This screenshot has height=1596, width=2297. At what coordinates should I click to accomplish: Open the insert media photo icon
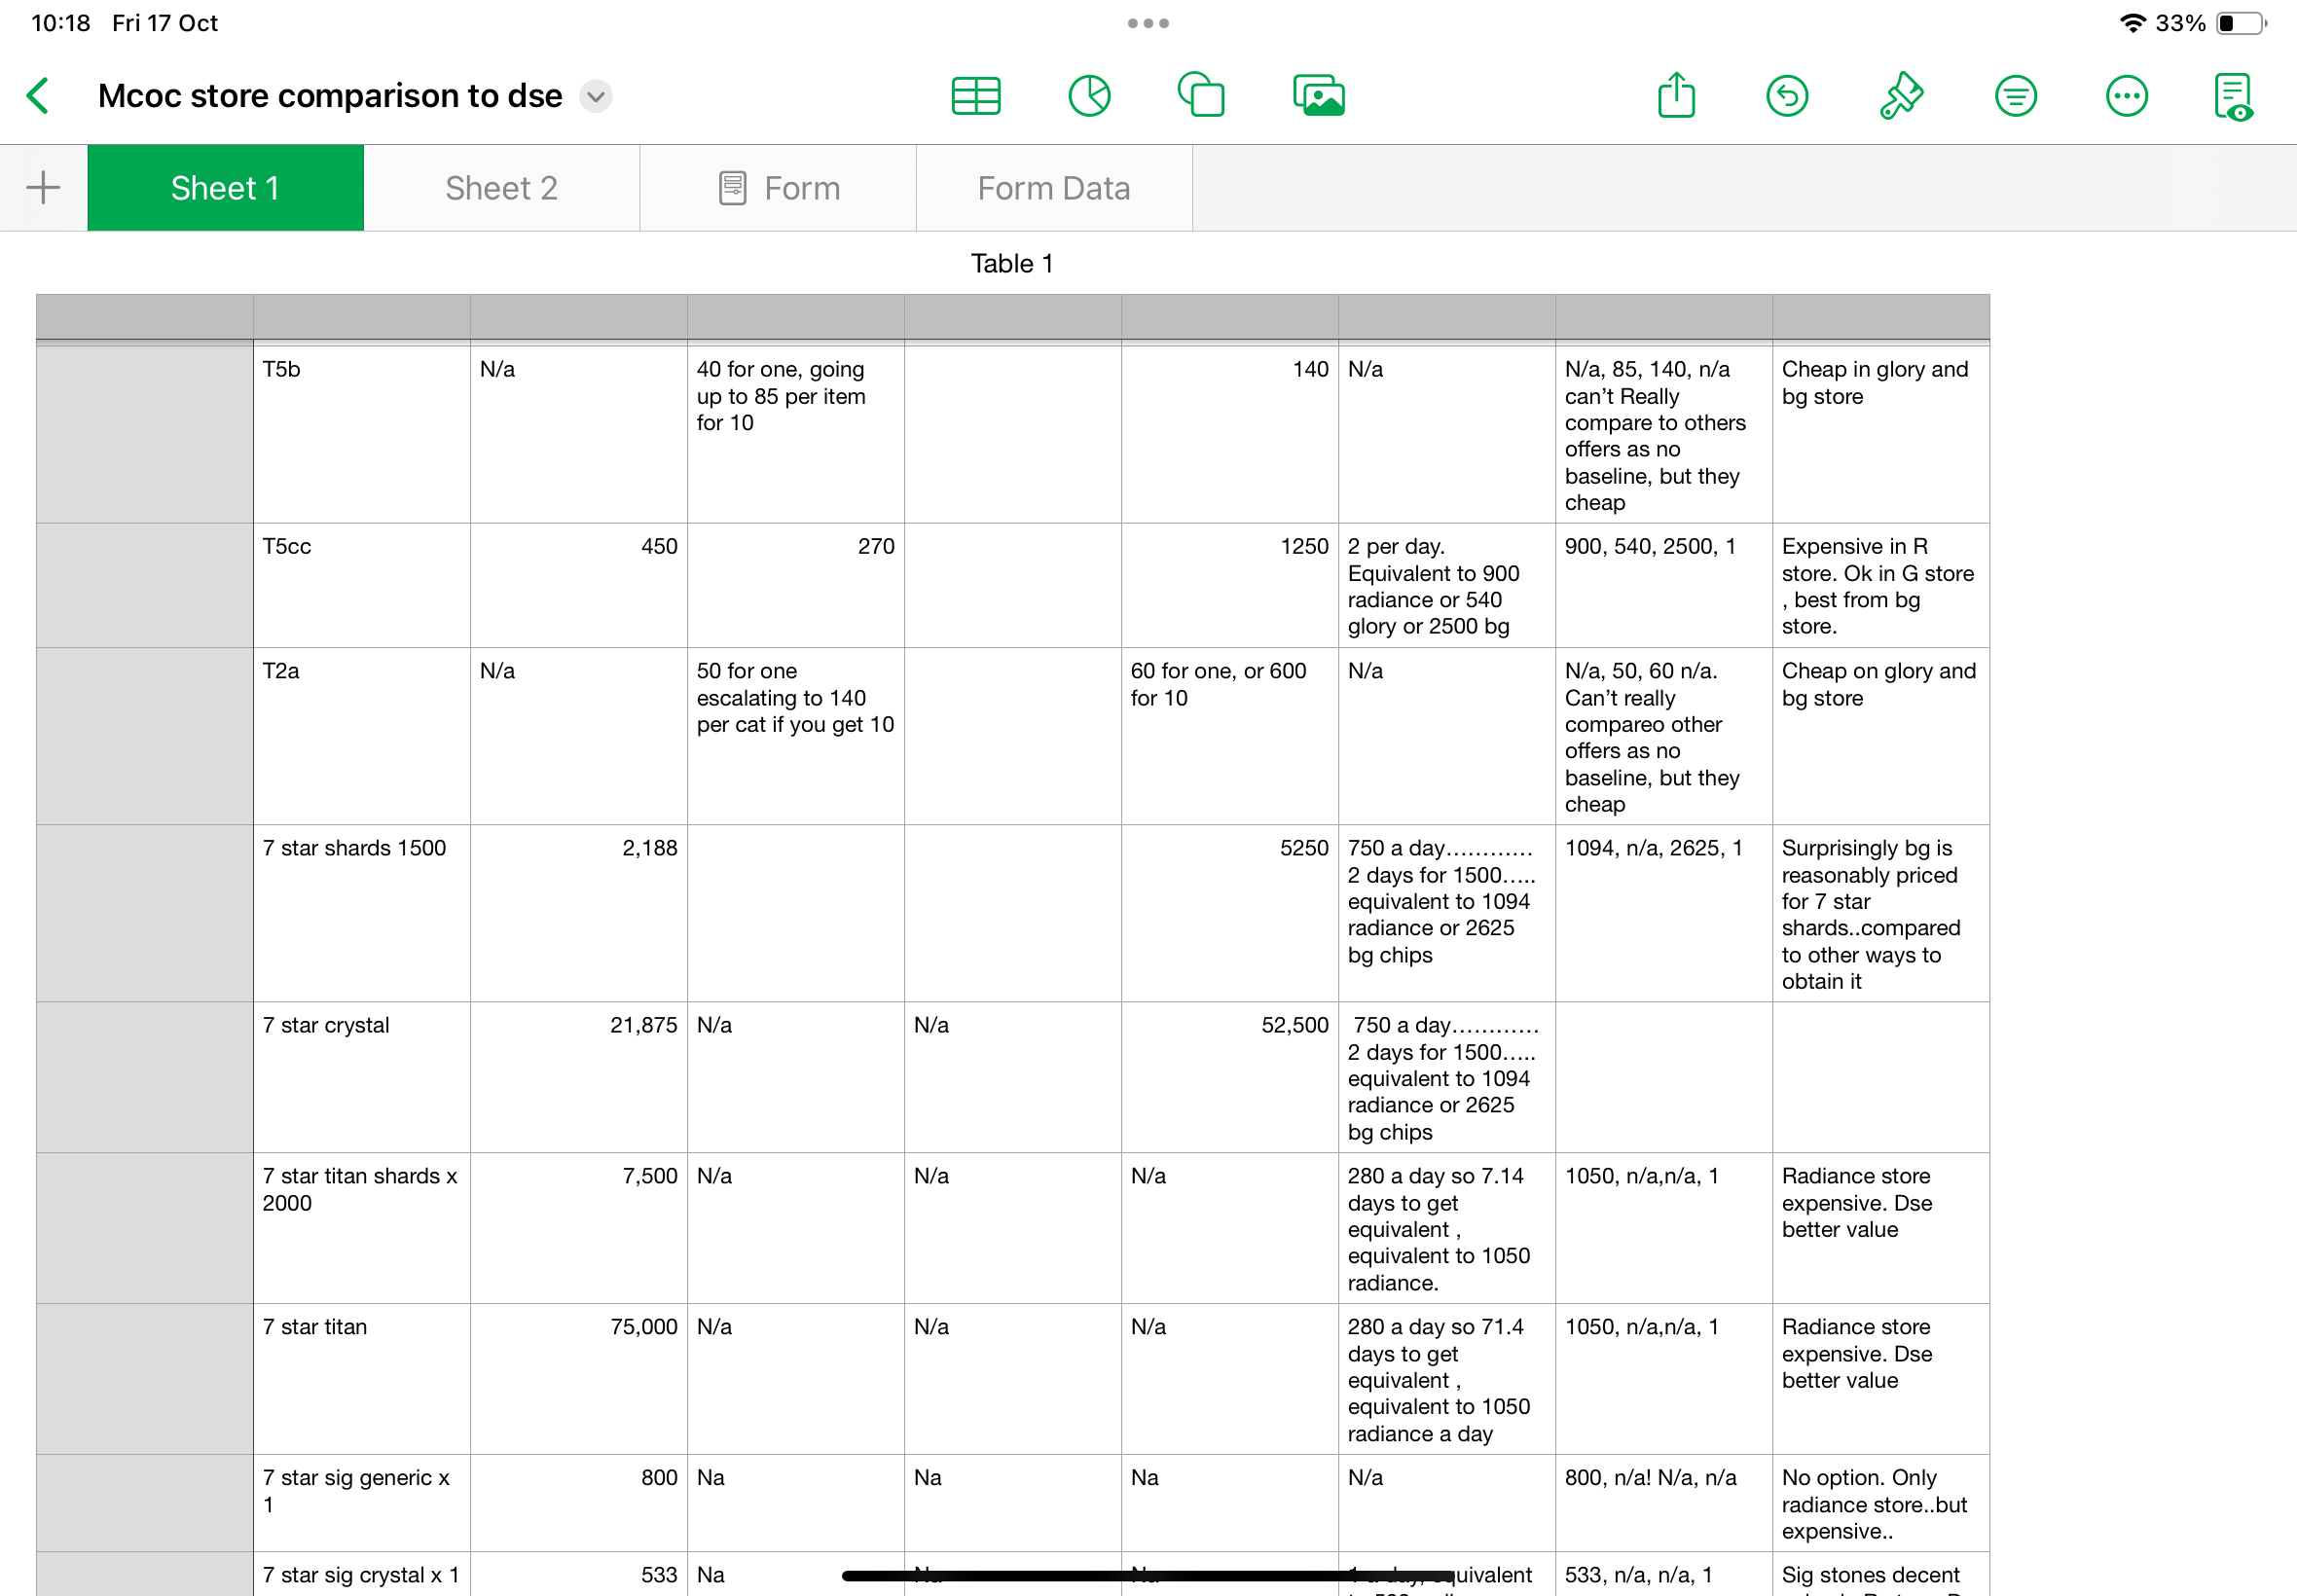pos(1318,96)
